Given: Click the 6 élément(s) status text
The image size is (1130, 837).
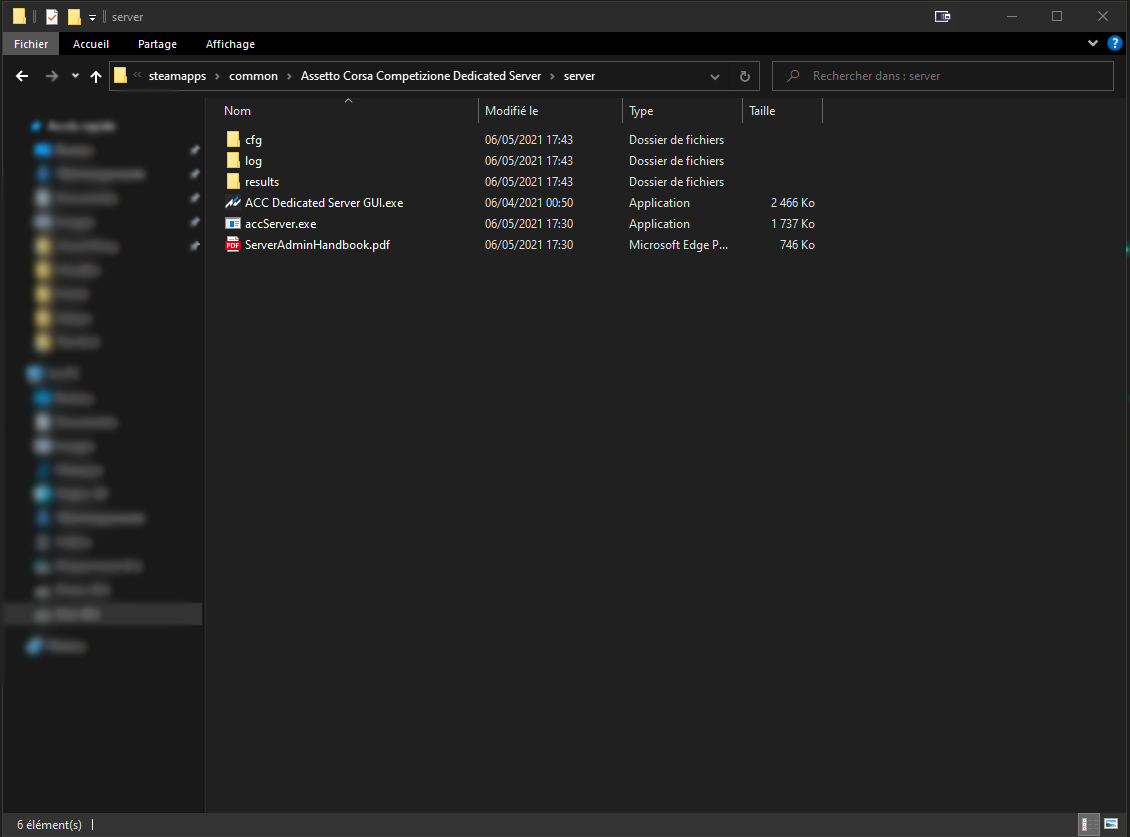Looking at the screenshot, I should click(x=49, y=824).
